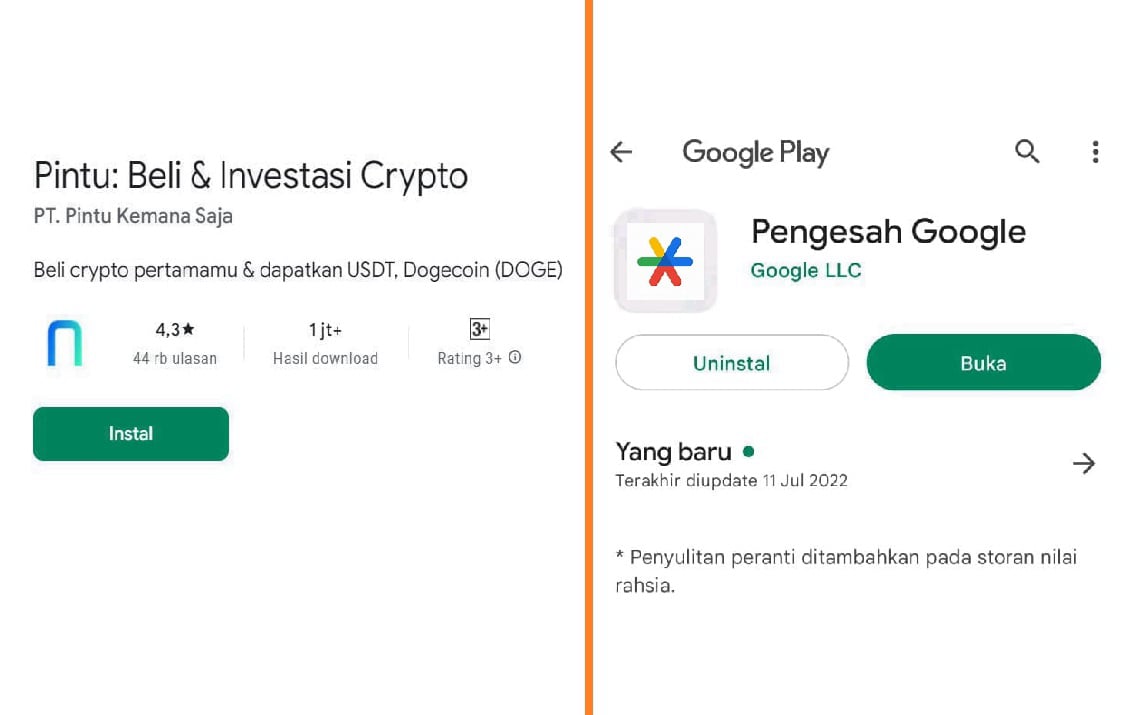
Task: Click the Pintu app logo icon
Action: click(65, 343)
